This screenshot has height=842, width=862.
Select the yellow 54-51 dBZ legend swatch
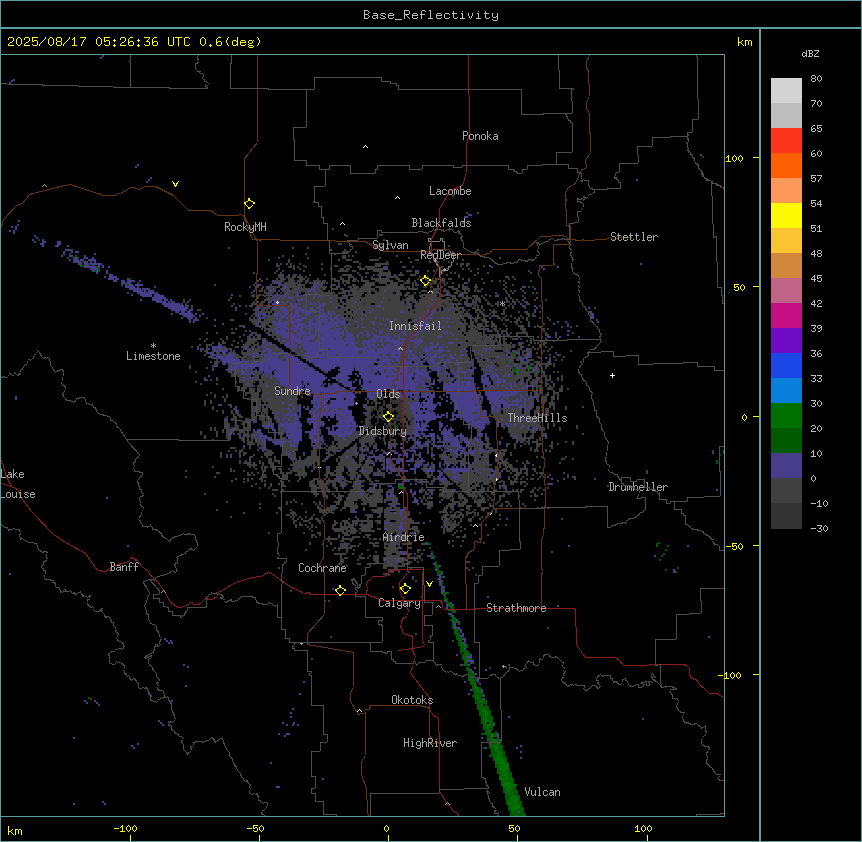click(786, 215)
